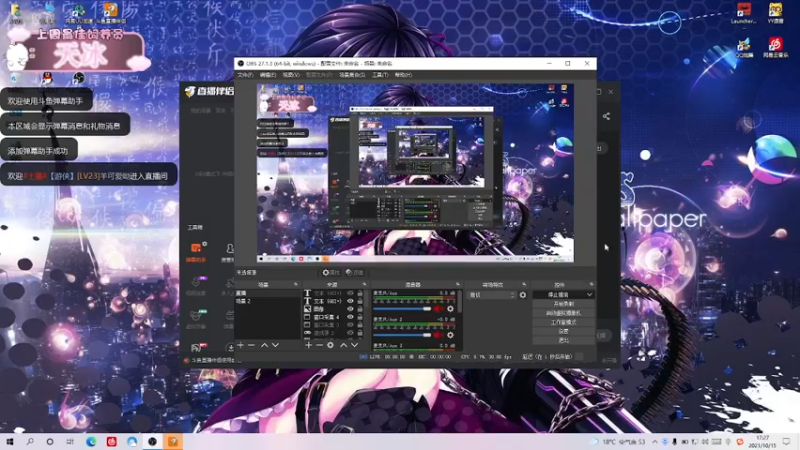Pop out the 场景 dock panel
Viewport: 800px width, 450px height.
click(x=296, y=284)
